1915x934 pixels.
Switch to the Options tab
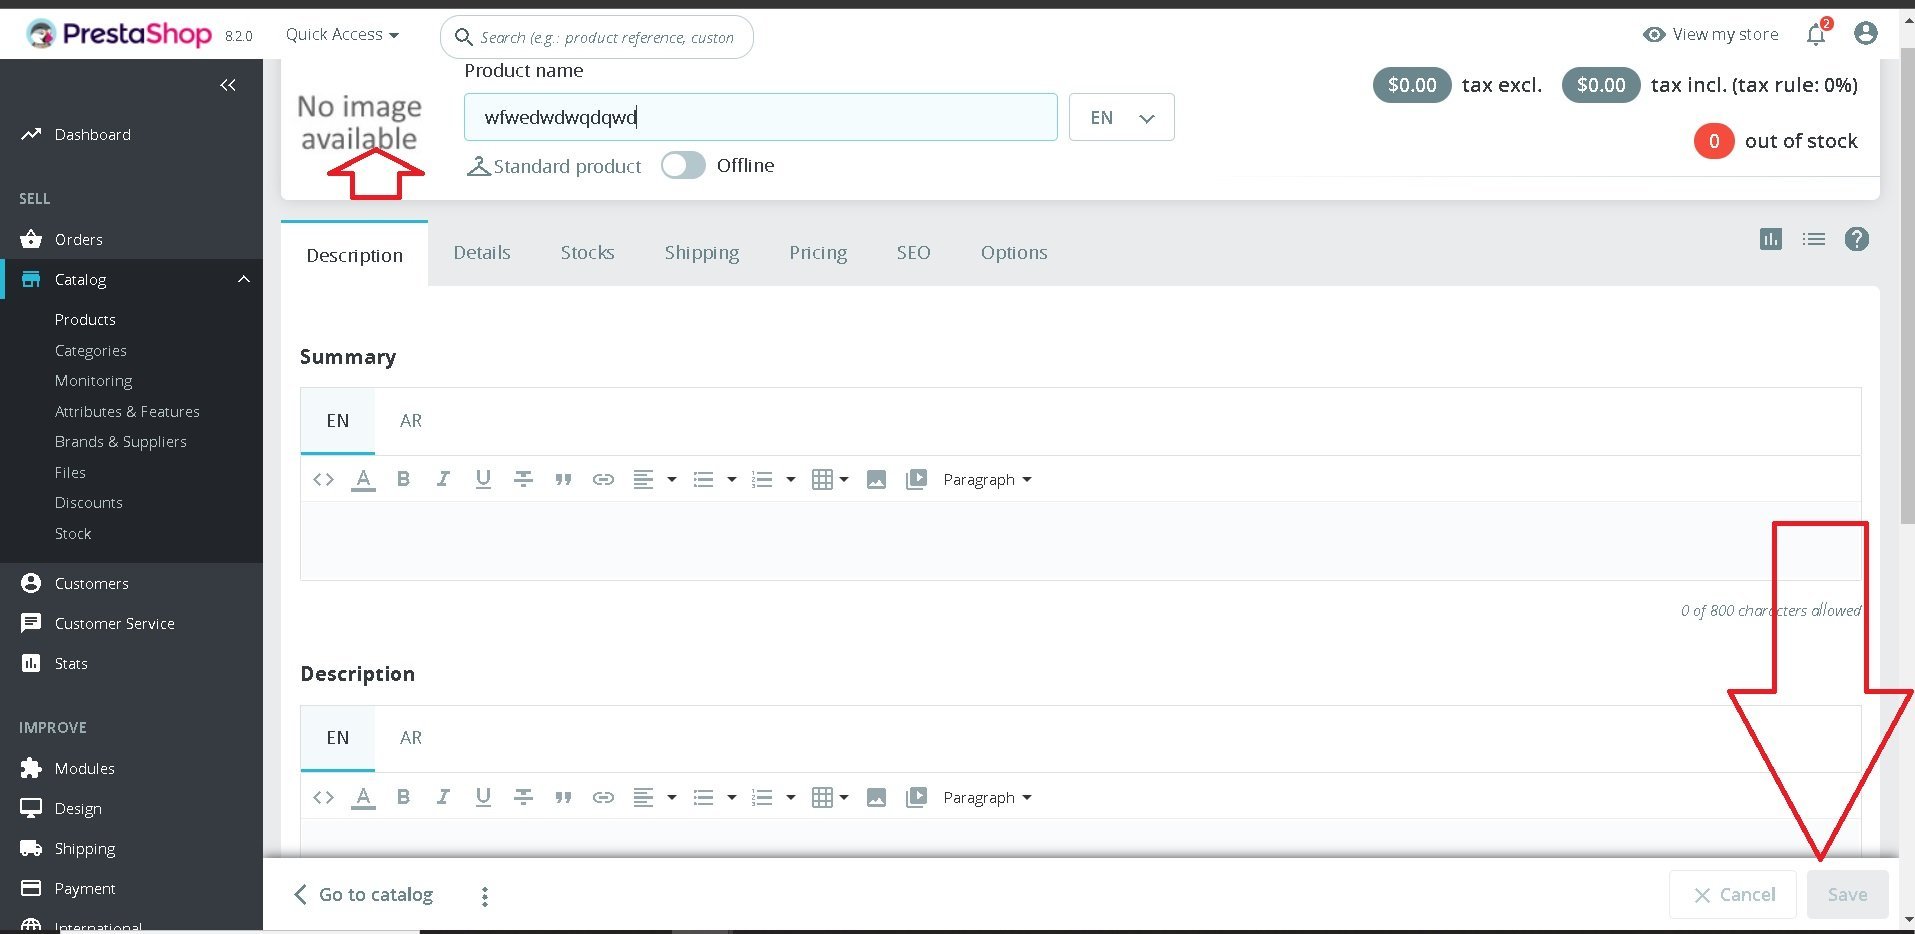(1014, 253)
